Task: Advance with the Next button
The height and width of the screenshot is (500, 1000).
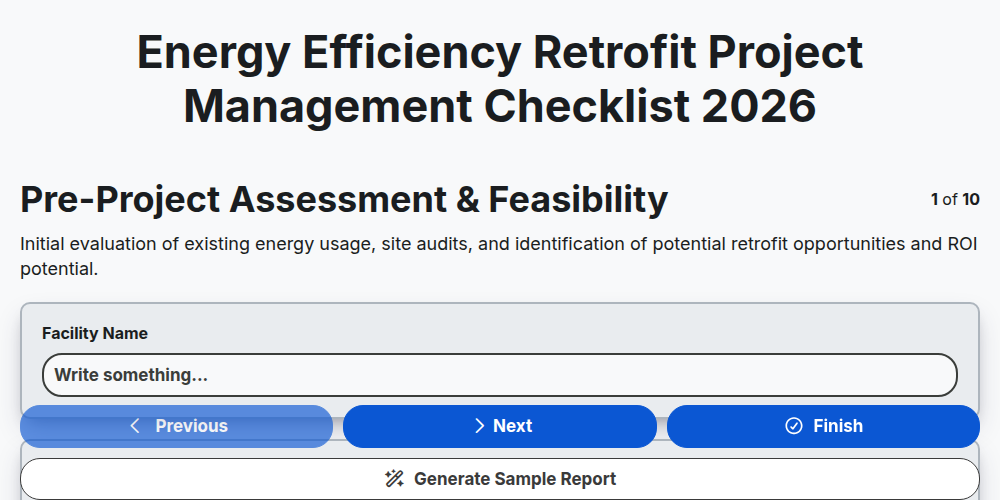Action: tap(499, 426)
